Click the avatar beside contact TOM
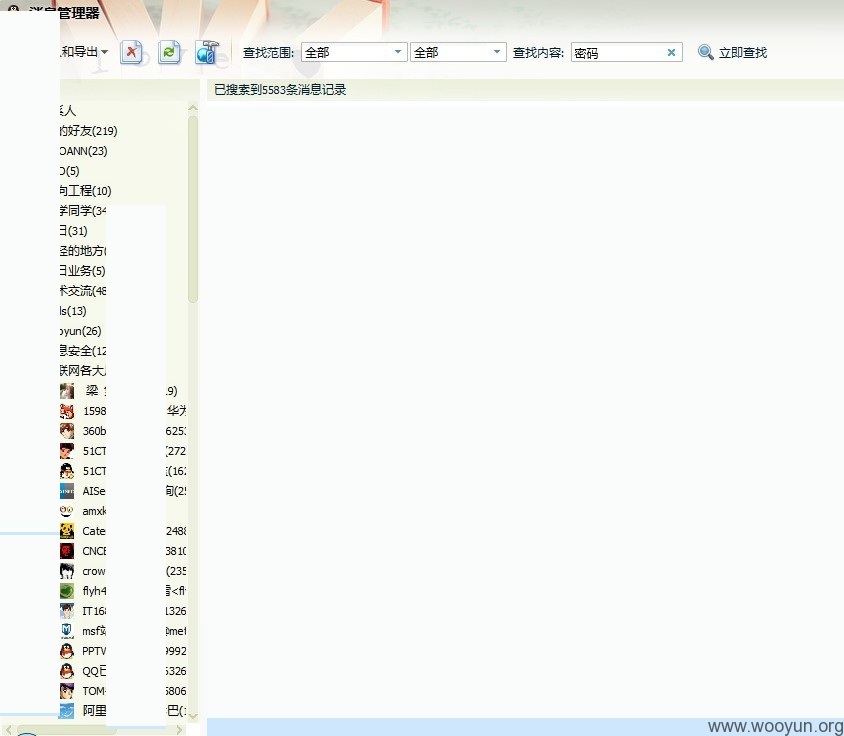 (67, 691)
